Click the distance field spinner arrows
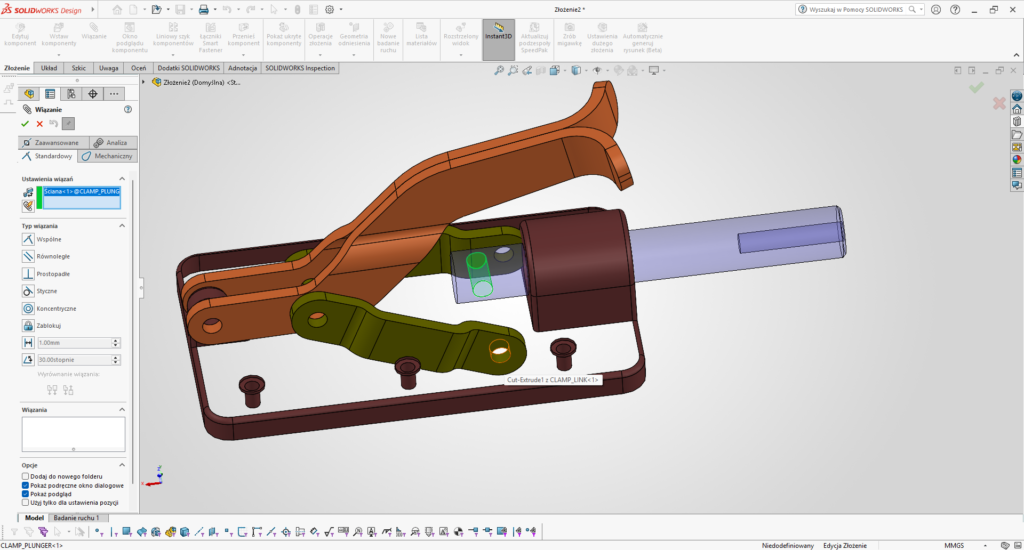Image resolution: width=1024 pixels, height=550 pixels. click(x=116, y=342)
